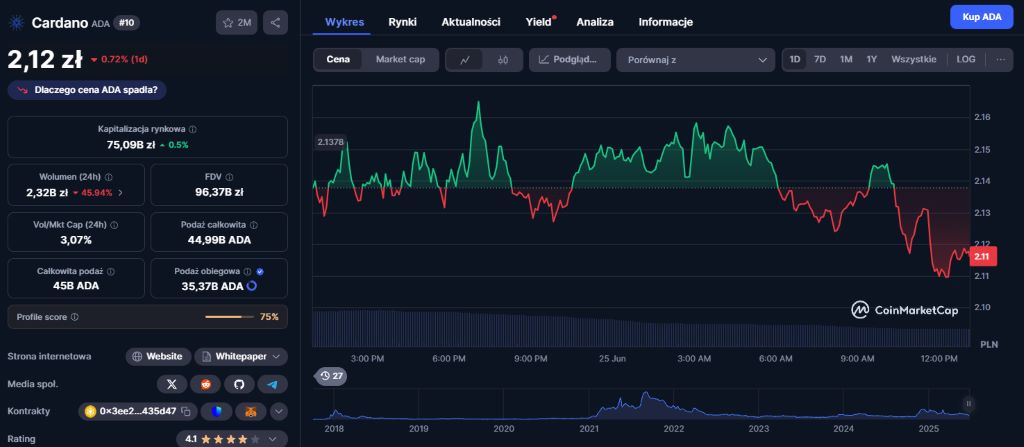Click the 44,99B ADA value
The height and width of the screenshot is (447, 1024).
click(219, 240)
